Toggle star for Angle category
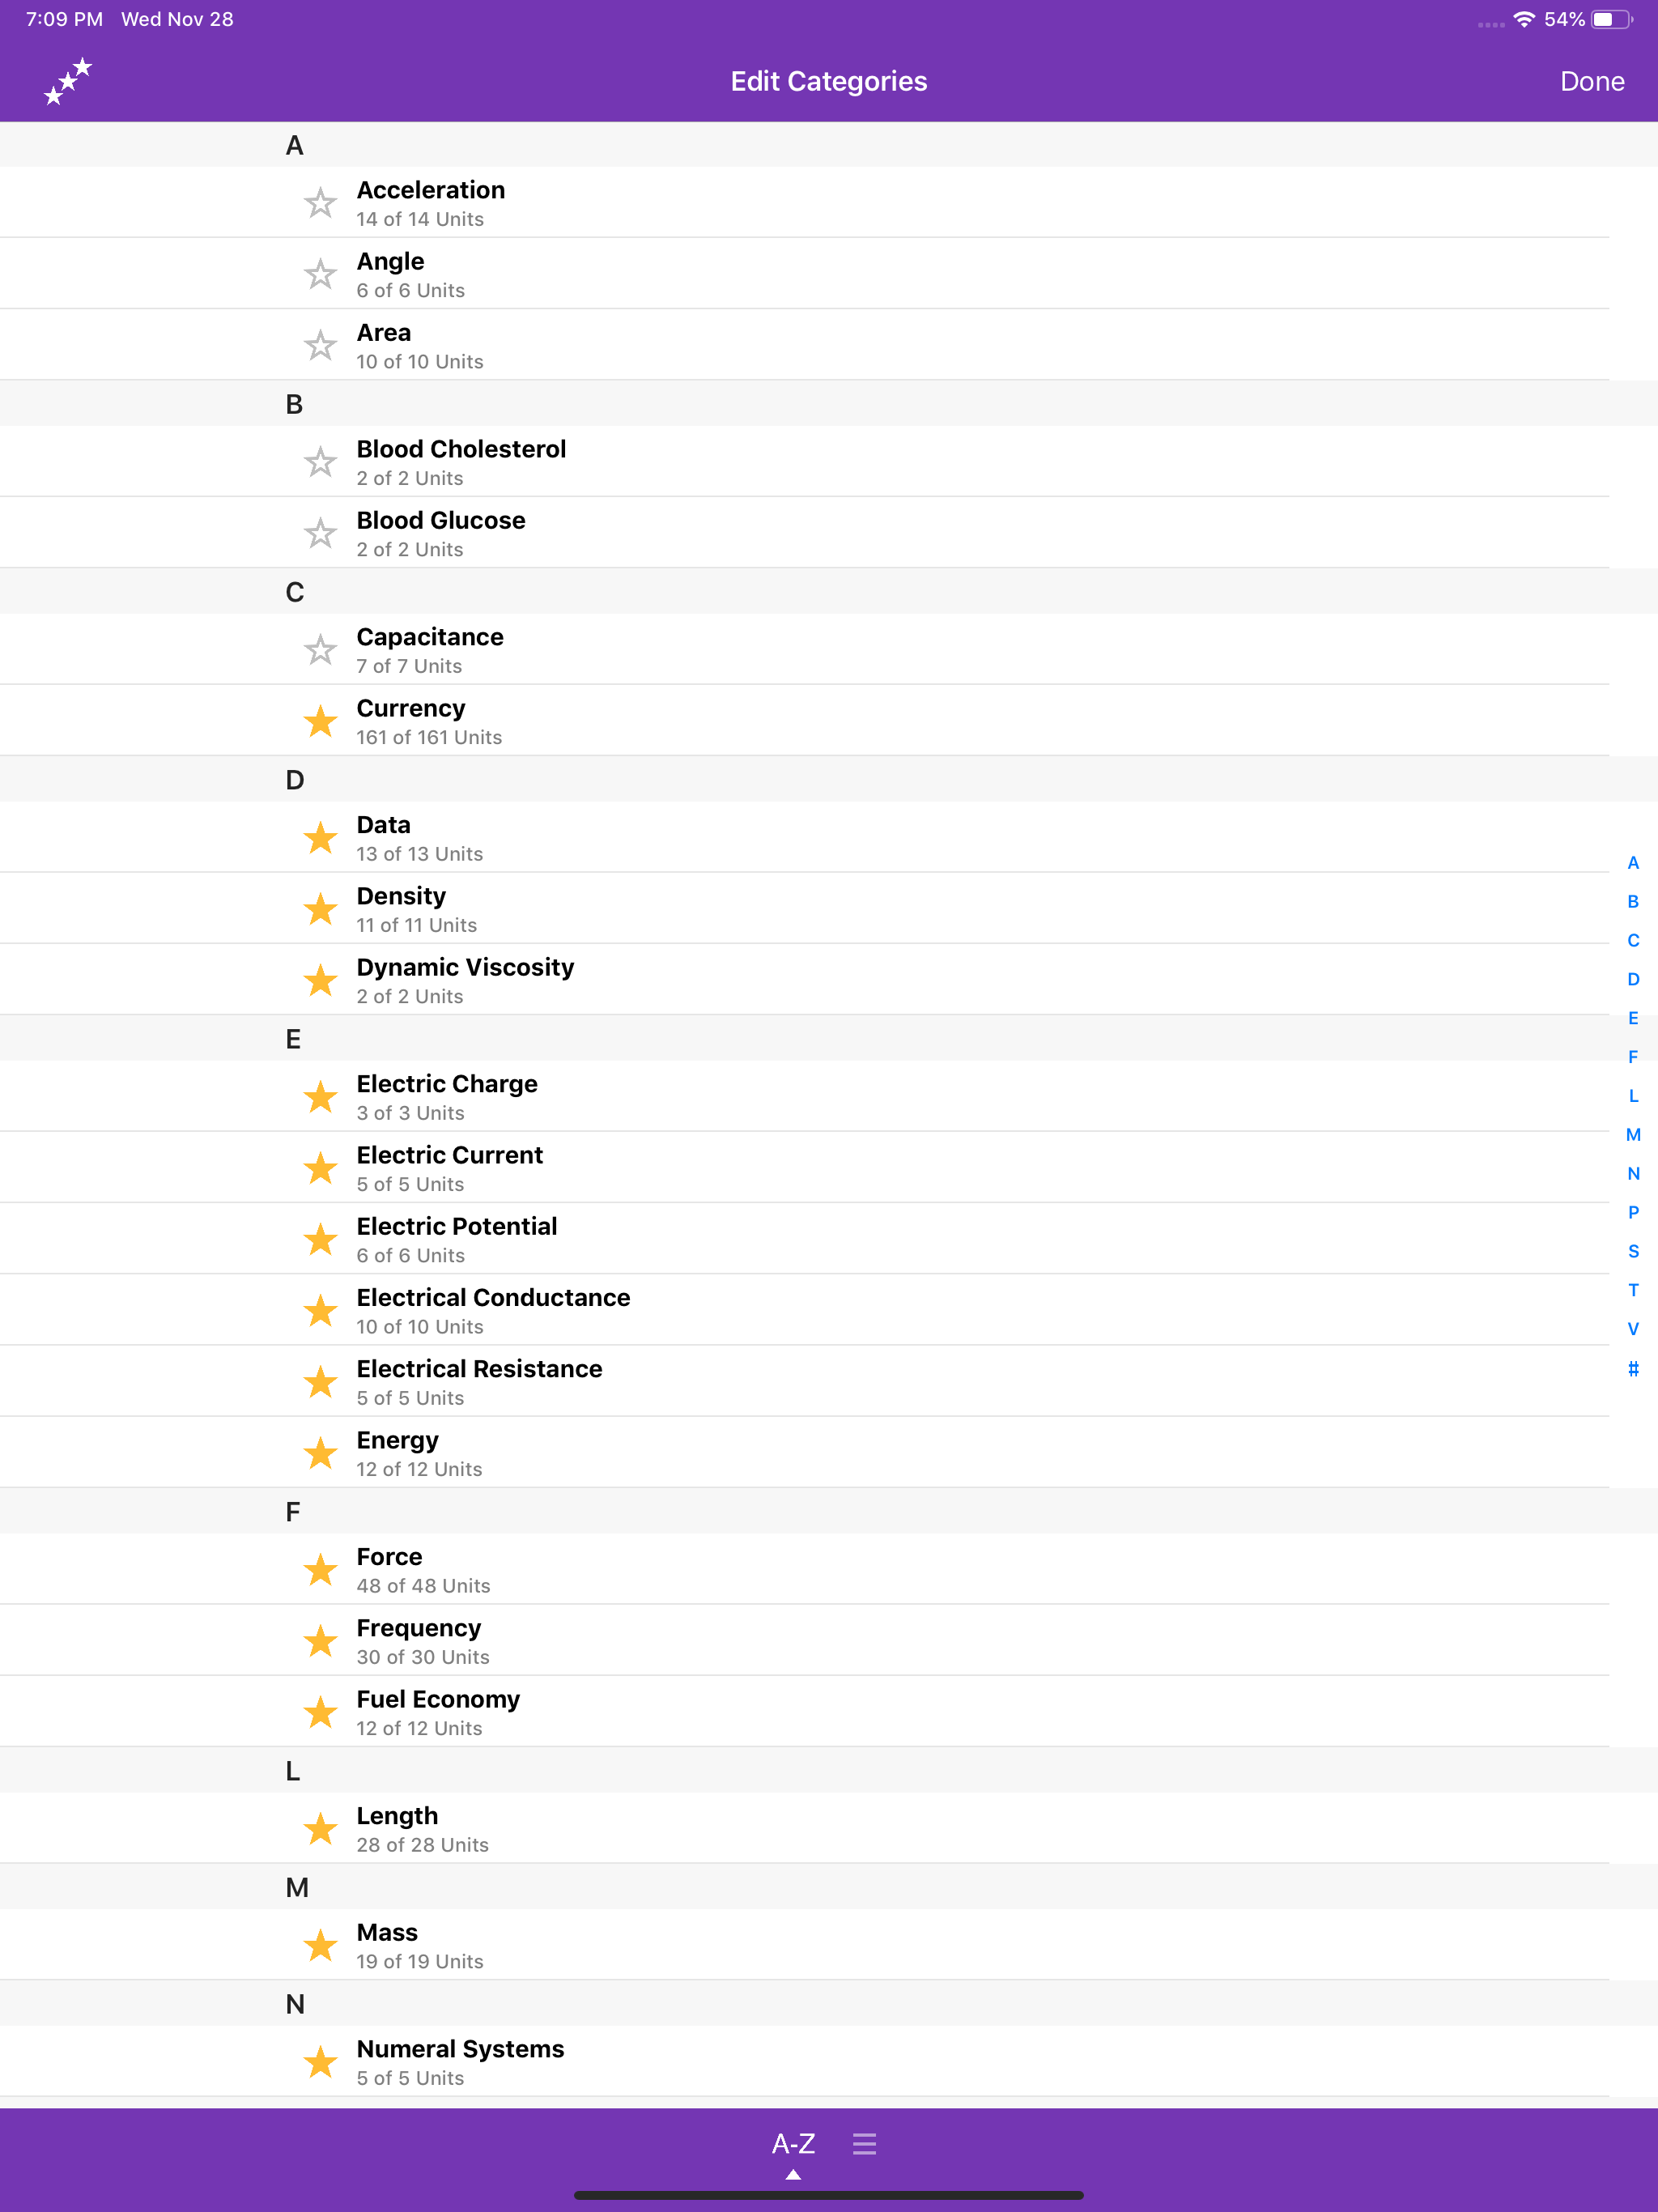This screenshot has width=1658, height=2212. [320, 274]
